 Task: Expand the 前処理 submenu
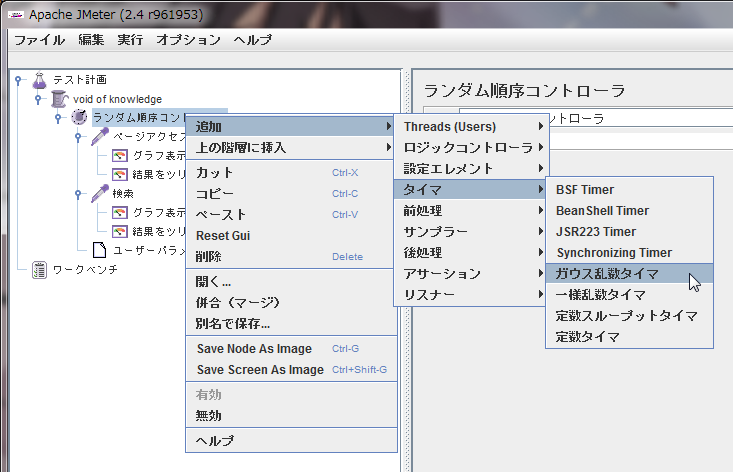pyautogui.click(x=471, y=211)
